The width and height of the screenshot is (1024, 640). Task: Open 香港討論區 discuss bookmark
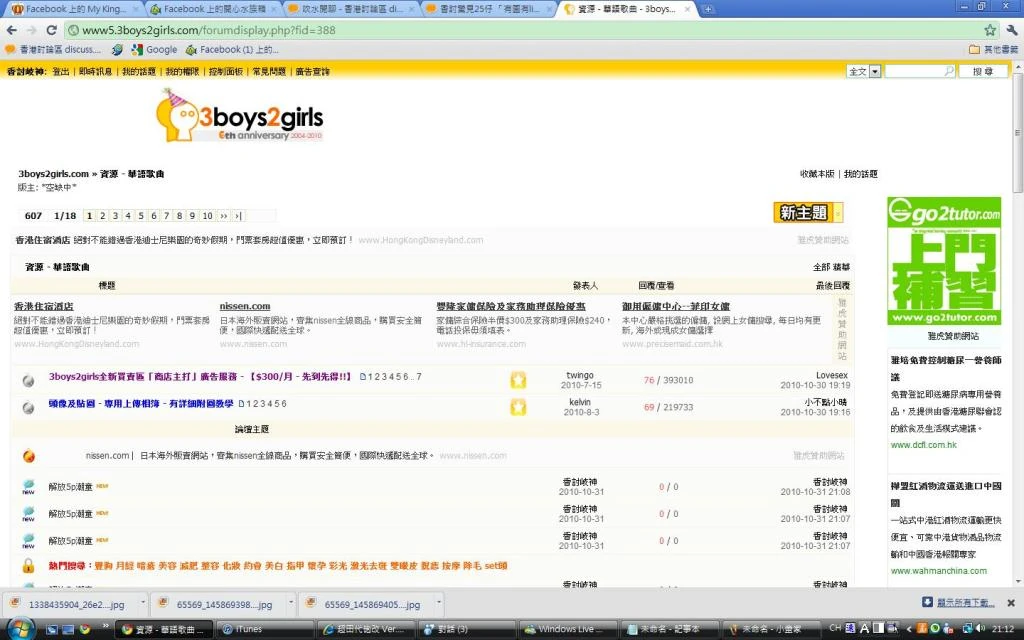click(53, 50)
